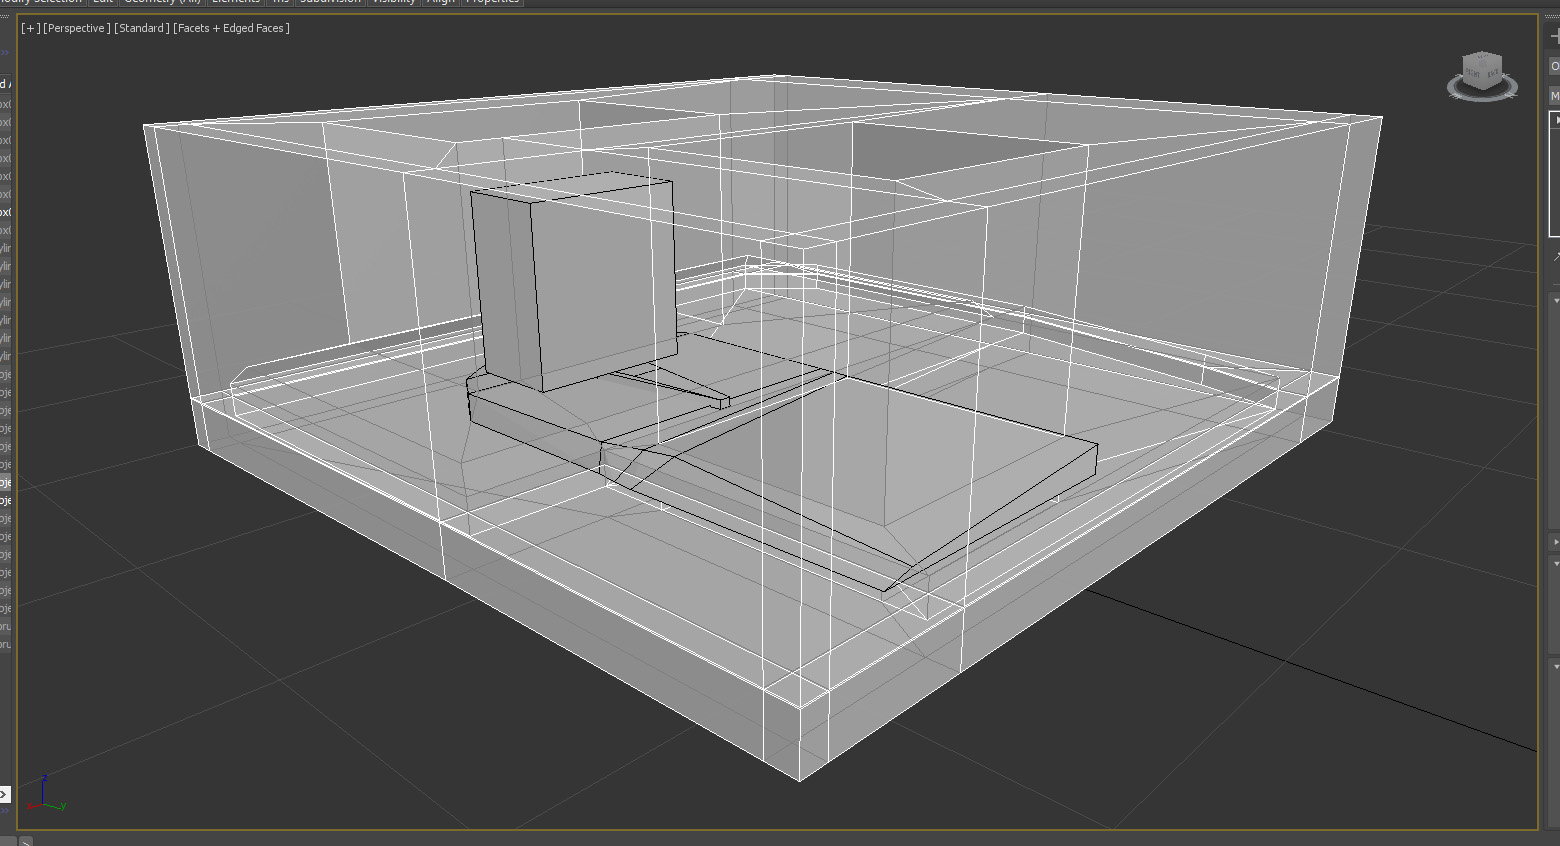Click the white arrow button at bottom-left panel edge

(x=4, y=794)
